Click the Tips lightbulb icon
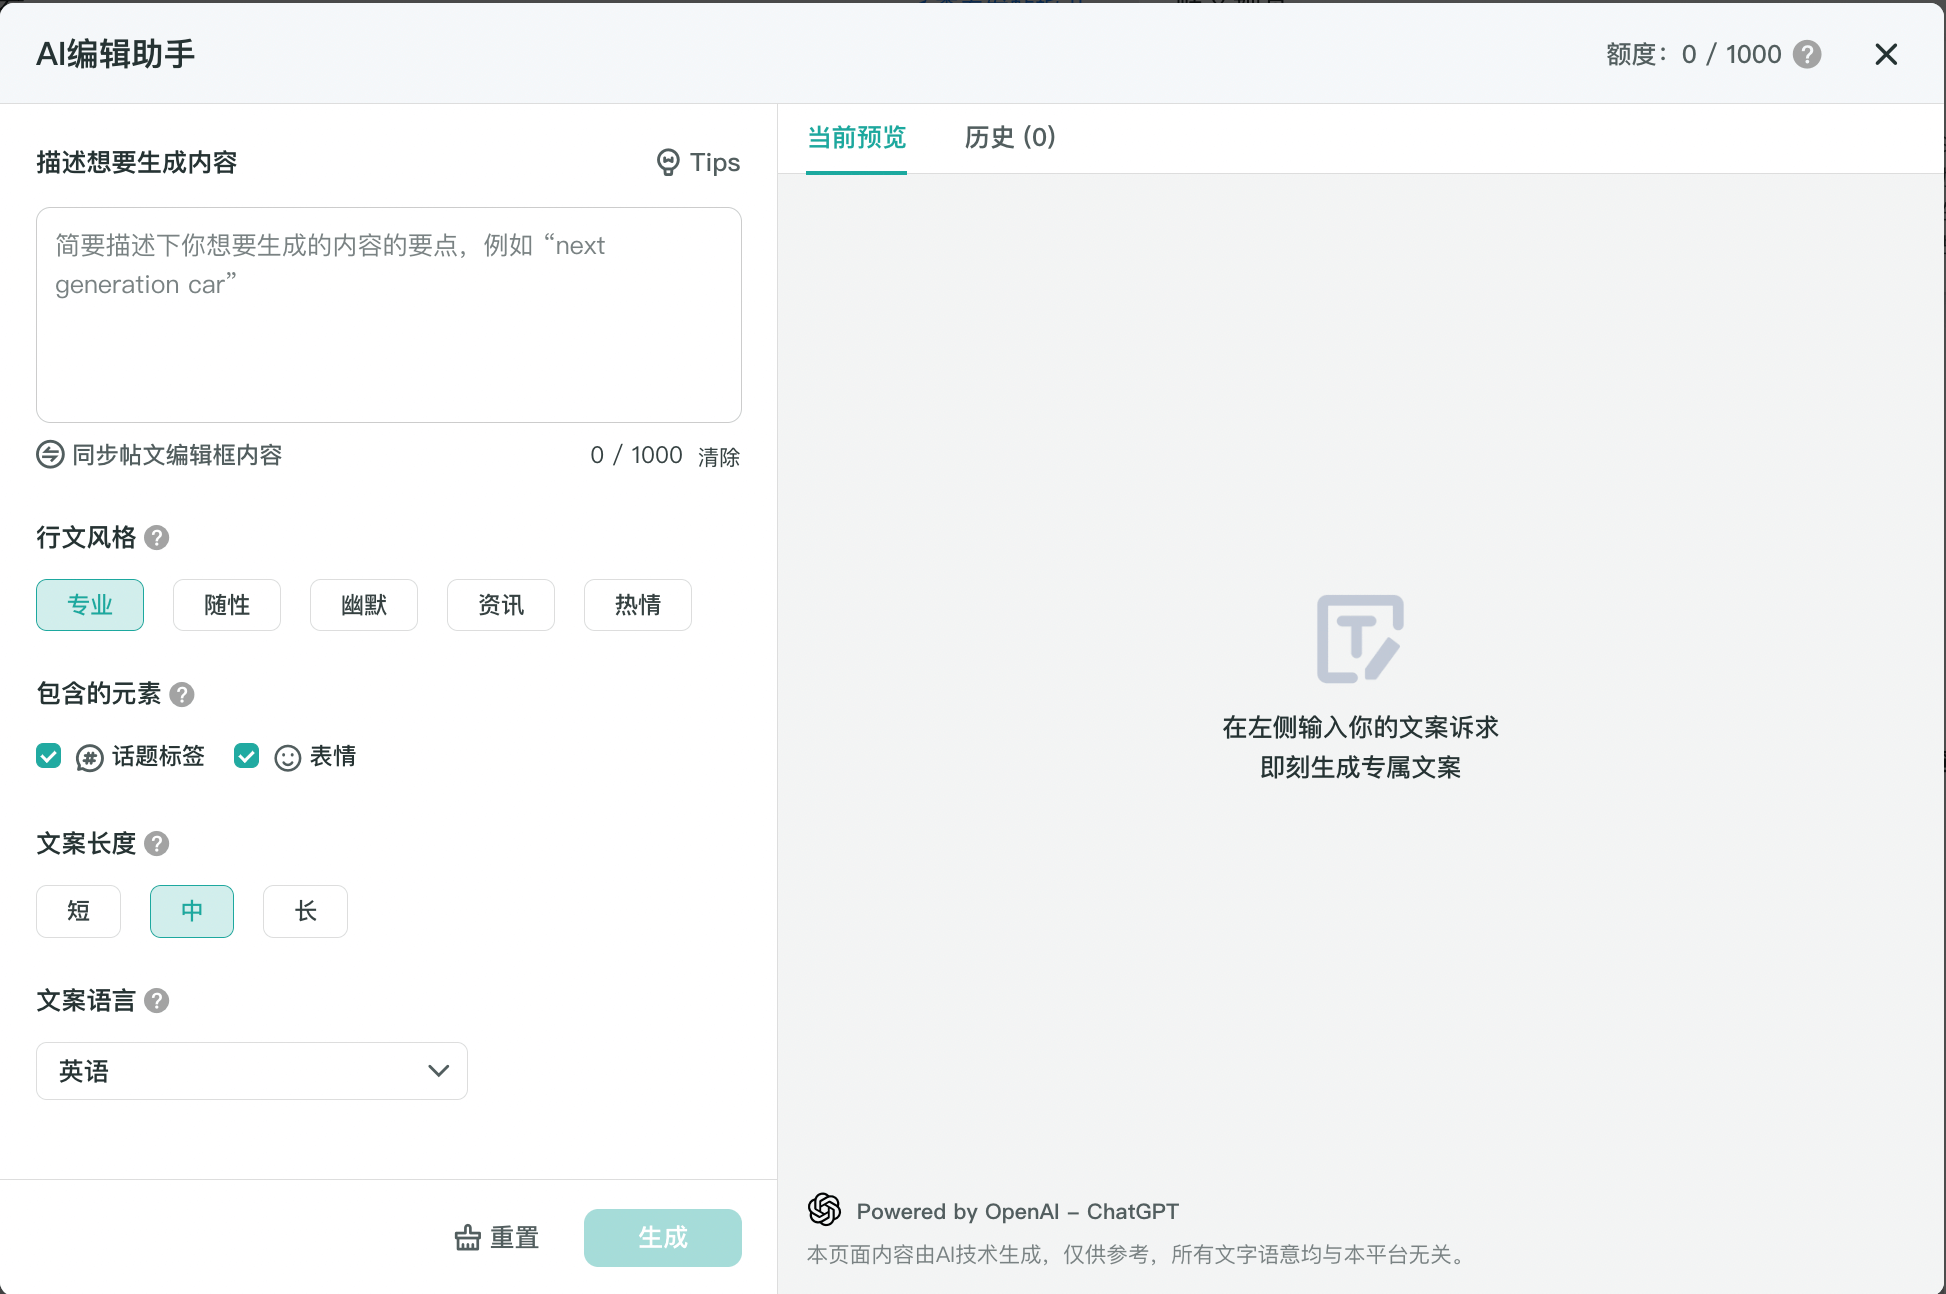Viewport: 1946px width, 1294px height. [667, 162]
